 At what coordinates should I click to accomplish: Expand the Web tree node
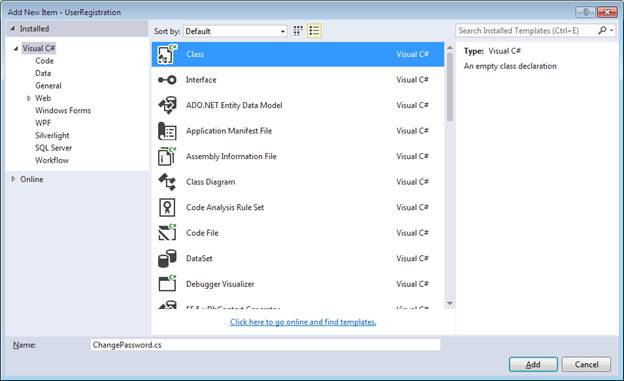[x=29, y=98]
